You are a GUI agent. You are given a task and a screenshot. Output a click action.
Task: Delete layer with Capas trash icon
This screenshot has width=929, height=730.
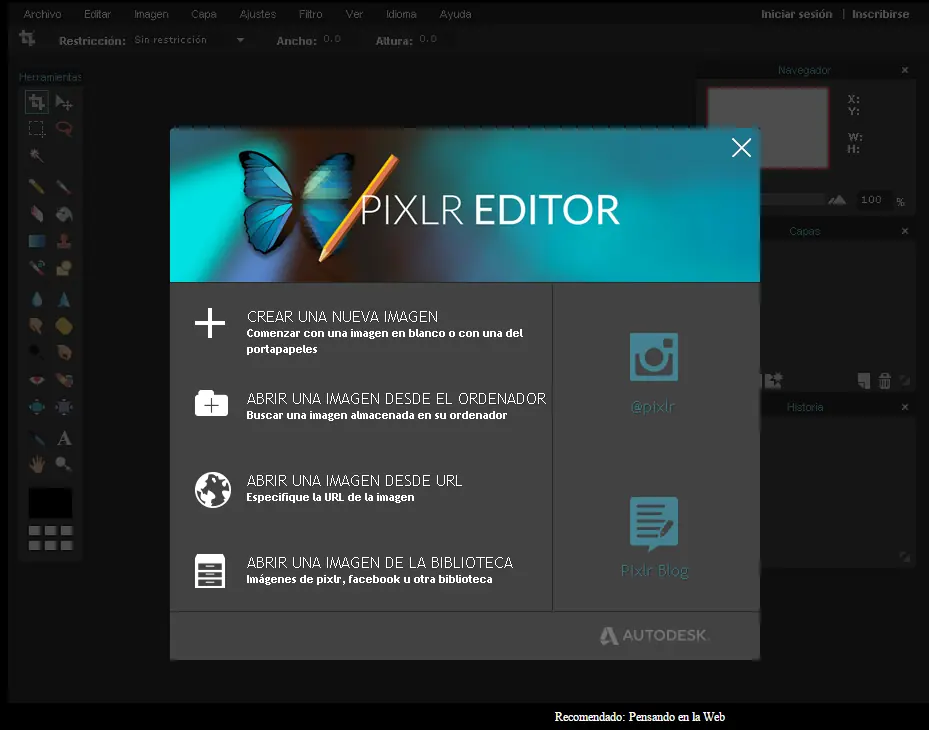tap(885, 380)
